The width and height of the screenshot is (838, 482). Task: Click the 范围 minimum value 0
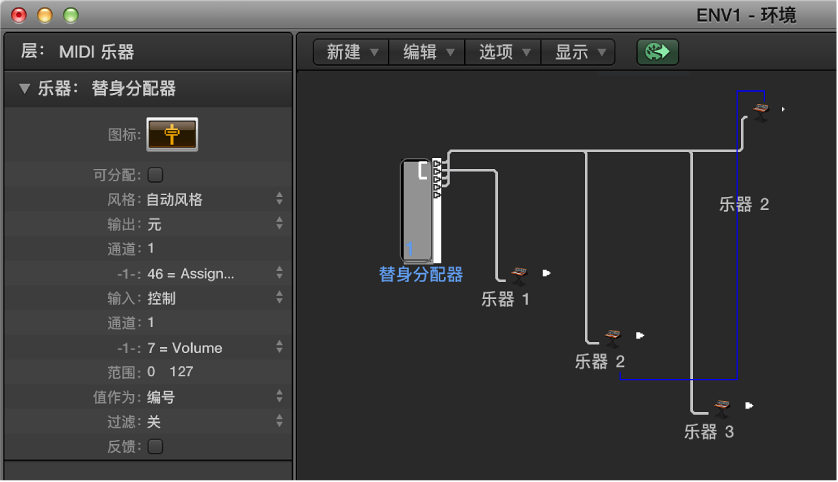point(151,372)
